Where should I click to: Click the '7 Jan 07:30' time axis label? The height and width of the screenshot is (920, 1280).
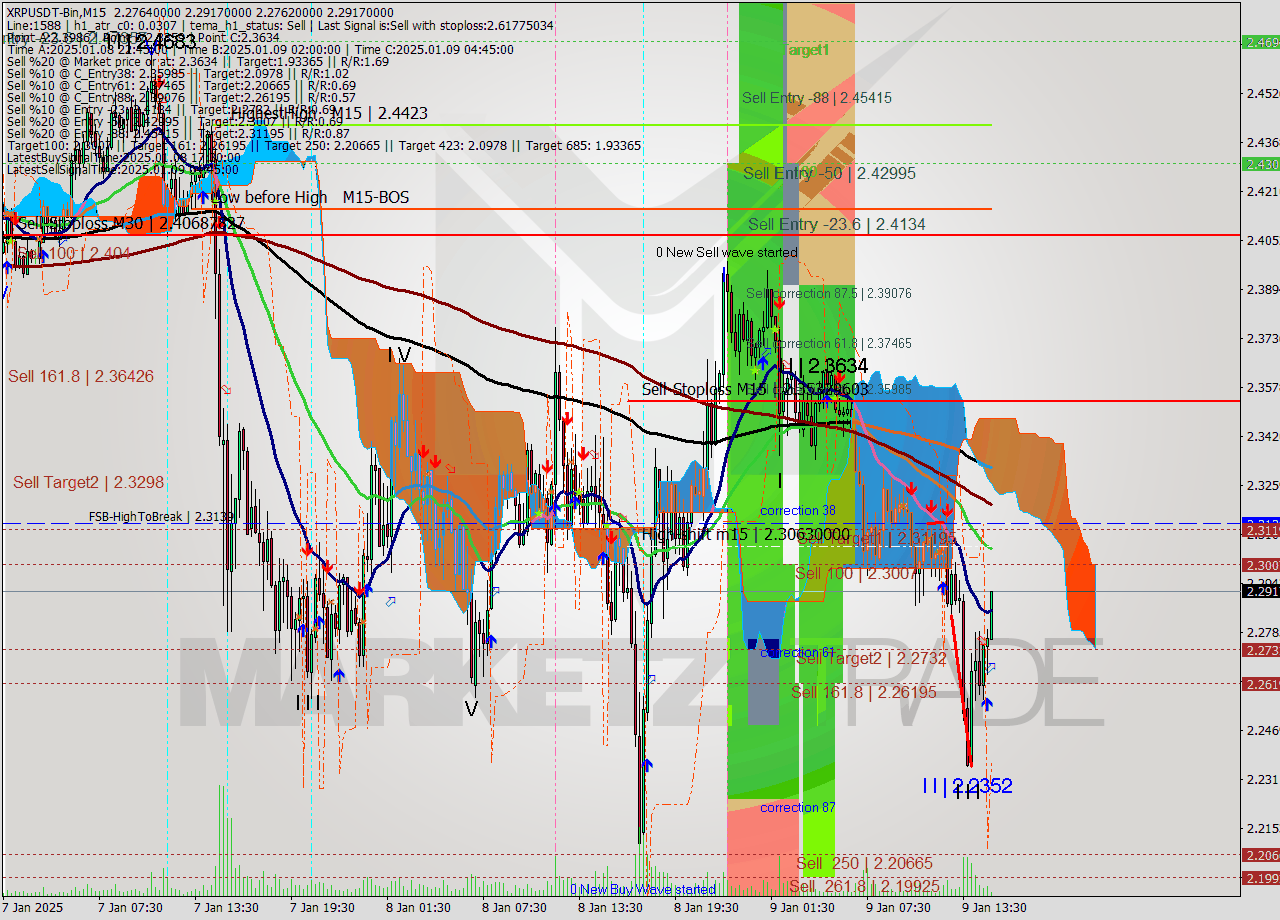pos(130,908)
